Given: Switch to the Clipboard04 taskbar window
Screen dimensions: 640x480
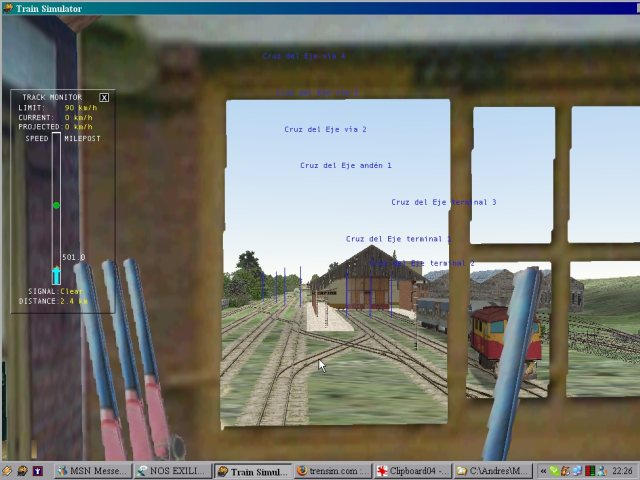Looking at the screenshot, I should click(411, 471).
